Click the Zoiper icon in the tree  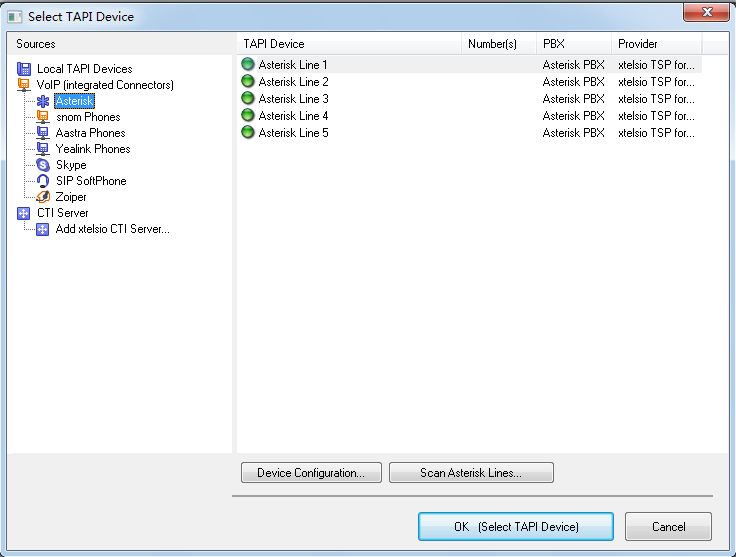[43, 197]
